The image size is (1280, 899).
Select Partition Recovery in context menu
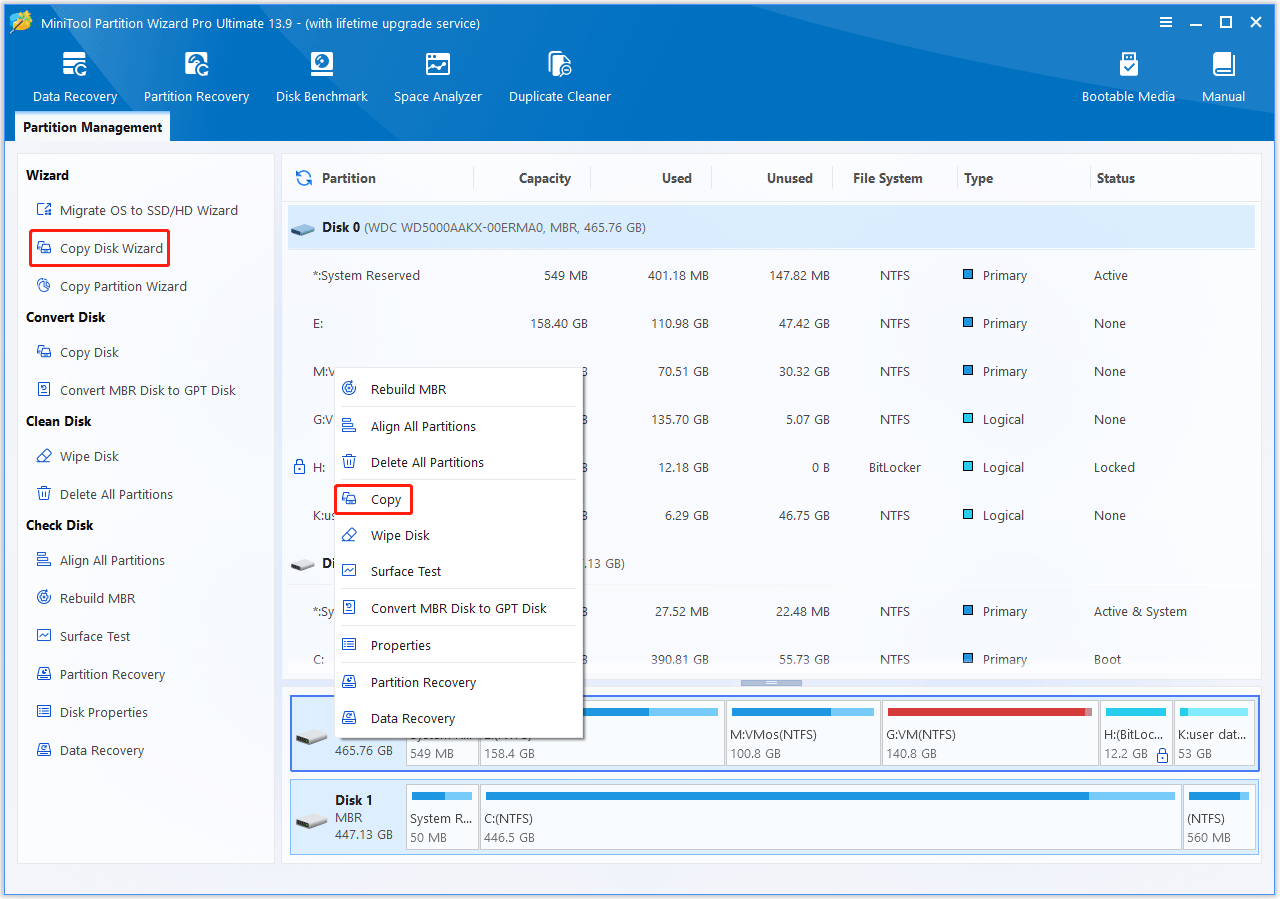tap(459, 682)
